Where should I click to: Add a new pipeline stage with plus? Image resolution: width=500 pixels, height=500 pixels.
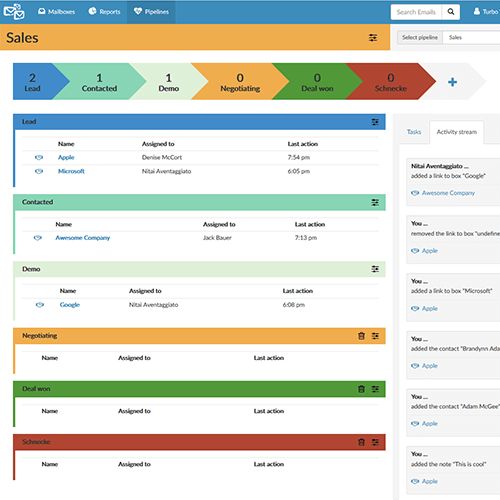point(452,82)
